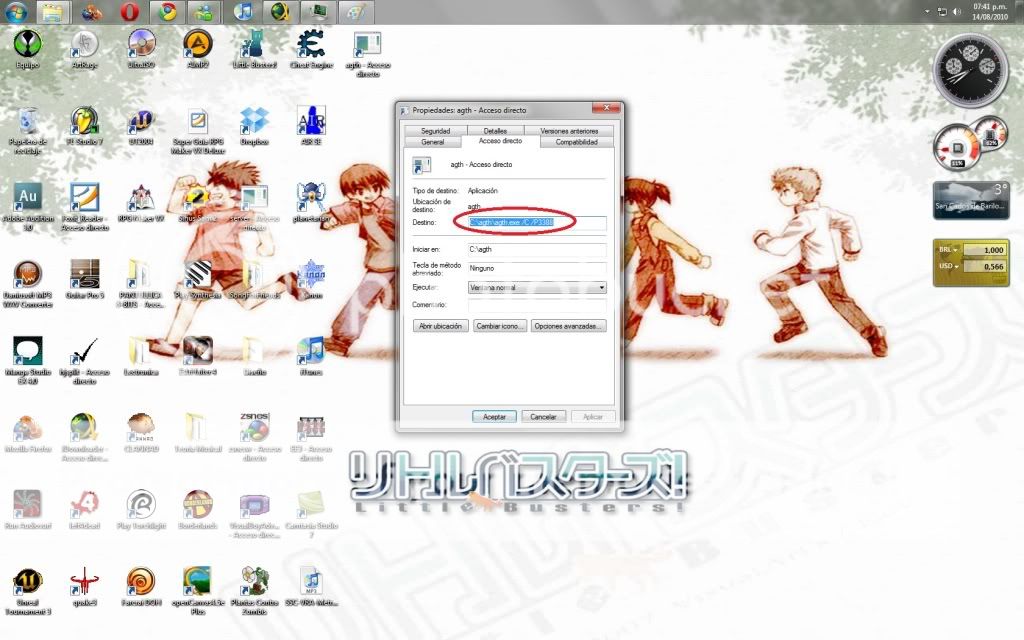Open the Versiones anteriores tab
The image size is (1024, 640).
pos(569,131)
